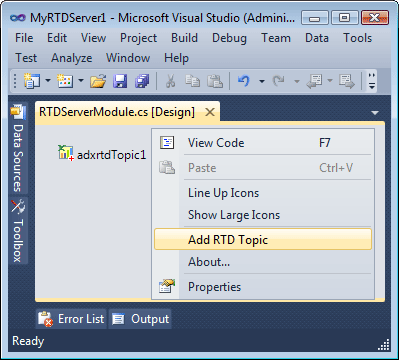399x360 pixels.
Task: Open the Tools menu
Action: click(x=357, y=38)
